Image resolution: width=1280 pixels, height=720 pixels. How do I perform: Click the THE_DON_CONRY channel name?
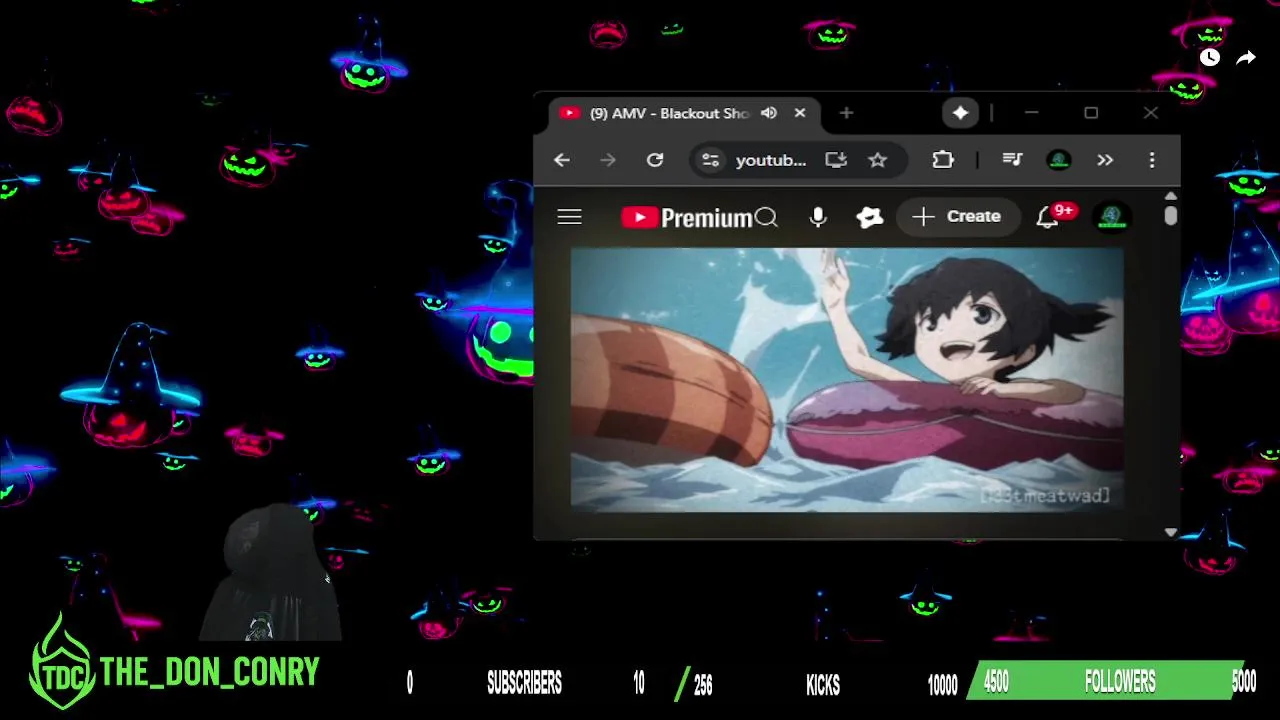209,672
